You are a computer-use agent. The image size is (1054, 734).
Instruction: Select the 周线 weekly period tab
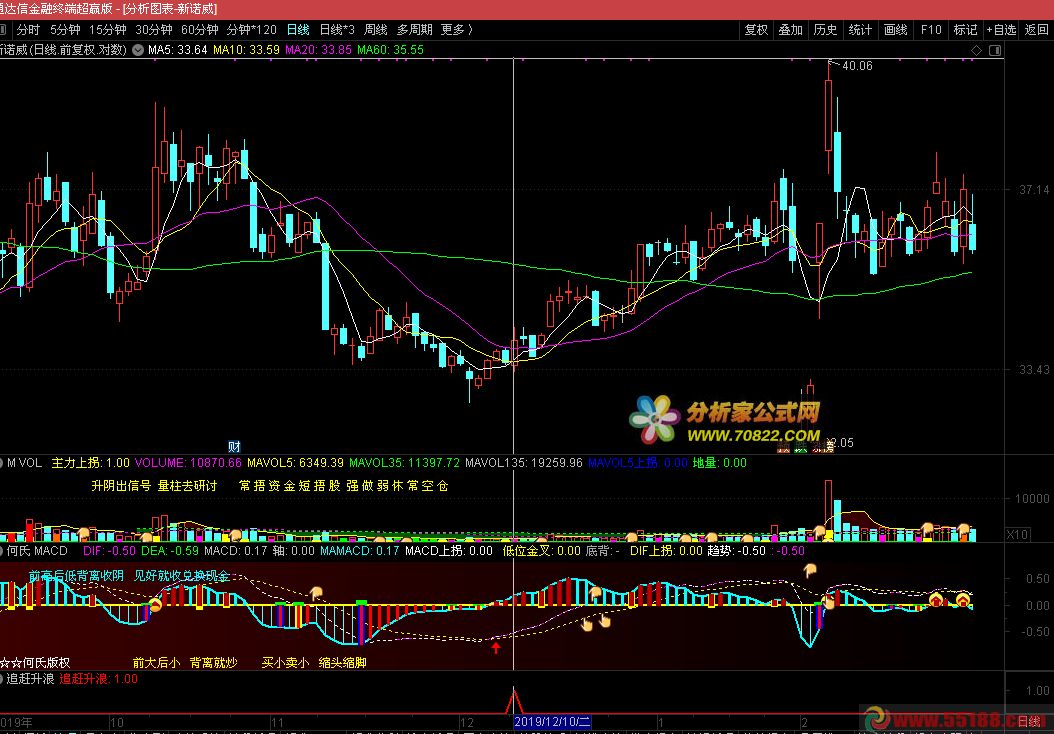[x=375, y=30]
